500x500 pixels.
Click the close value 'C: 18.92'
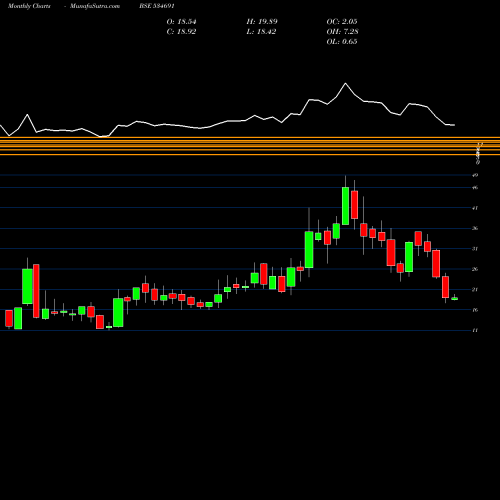tap(181, 32)
